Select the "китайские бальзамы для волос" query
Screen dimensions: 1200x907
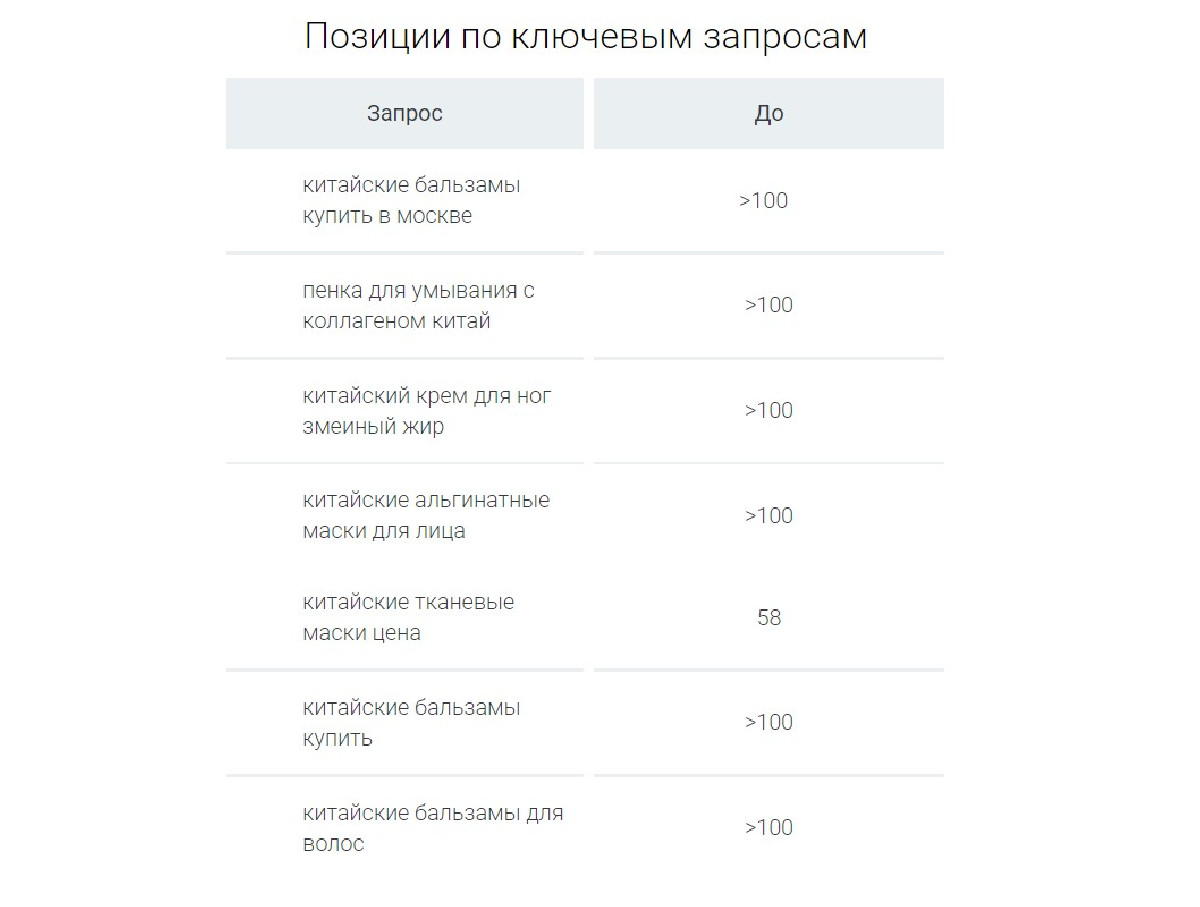(x=433, y=828)
